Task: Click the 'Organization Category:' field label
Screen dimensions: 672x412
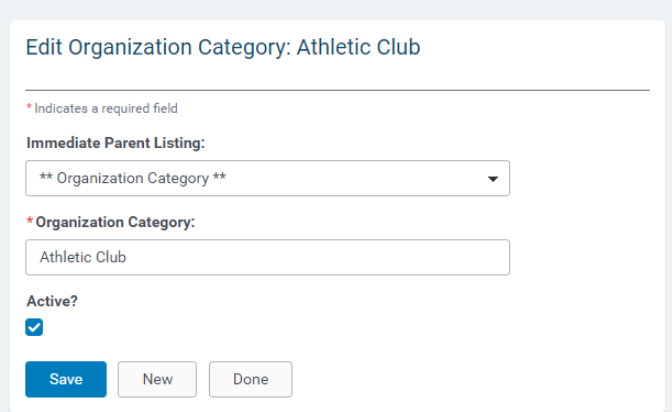Action: coord(115,223)
